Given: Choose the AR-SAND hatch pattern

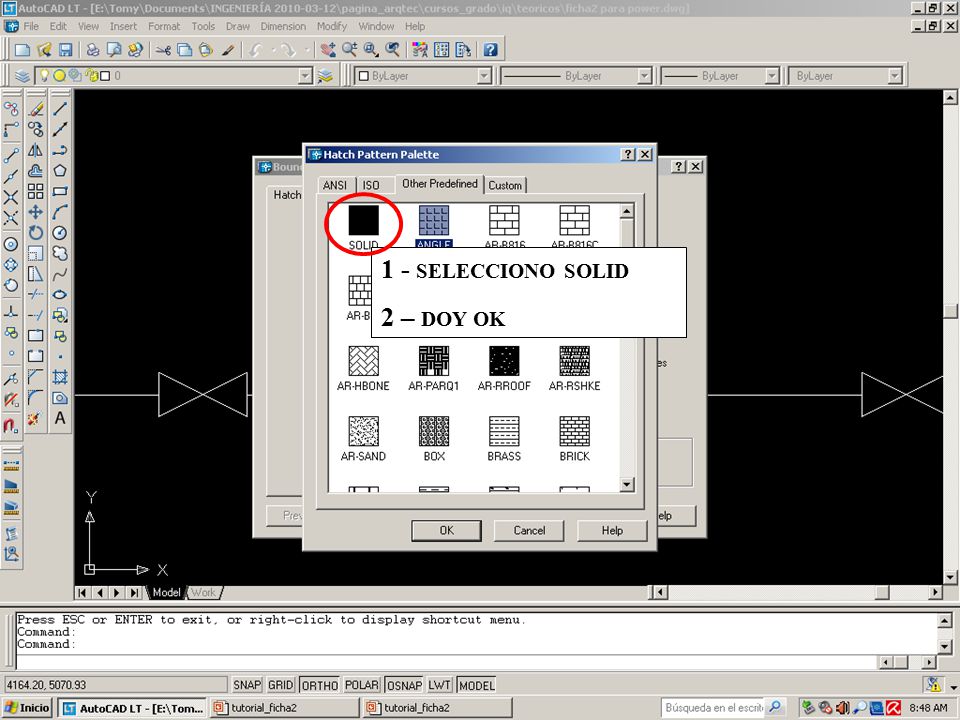Looking at the screenshot, I should pos(364,432).
